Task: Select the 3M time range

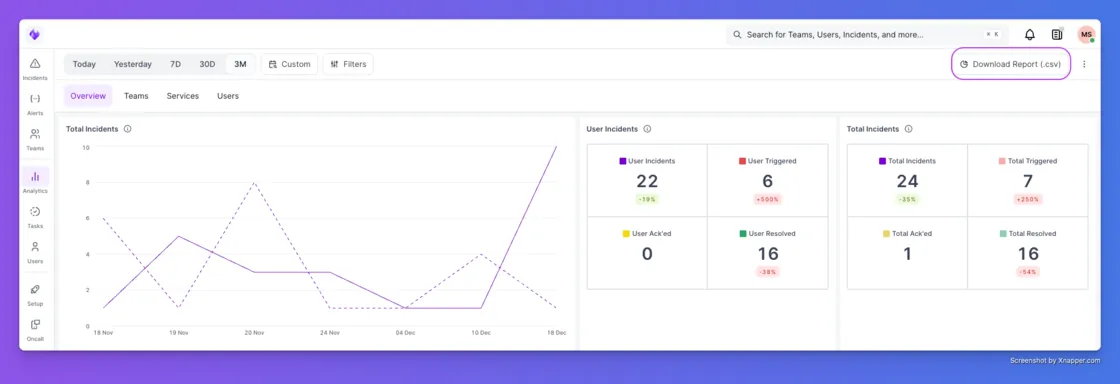Action: [x=240, y=64]
